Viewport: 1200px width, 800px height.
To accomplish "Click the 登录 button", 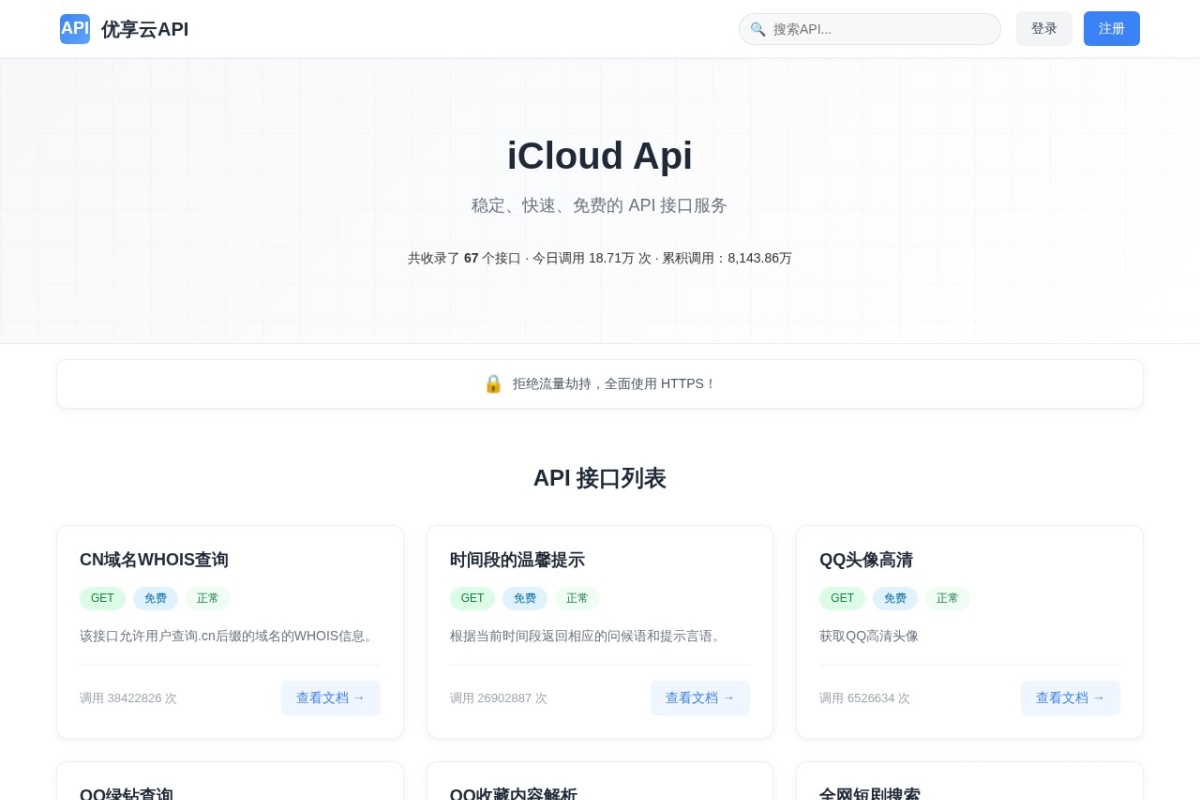I will [x=1044, y=29].
